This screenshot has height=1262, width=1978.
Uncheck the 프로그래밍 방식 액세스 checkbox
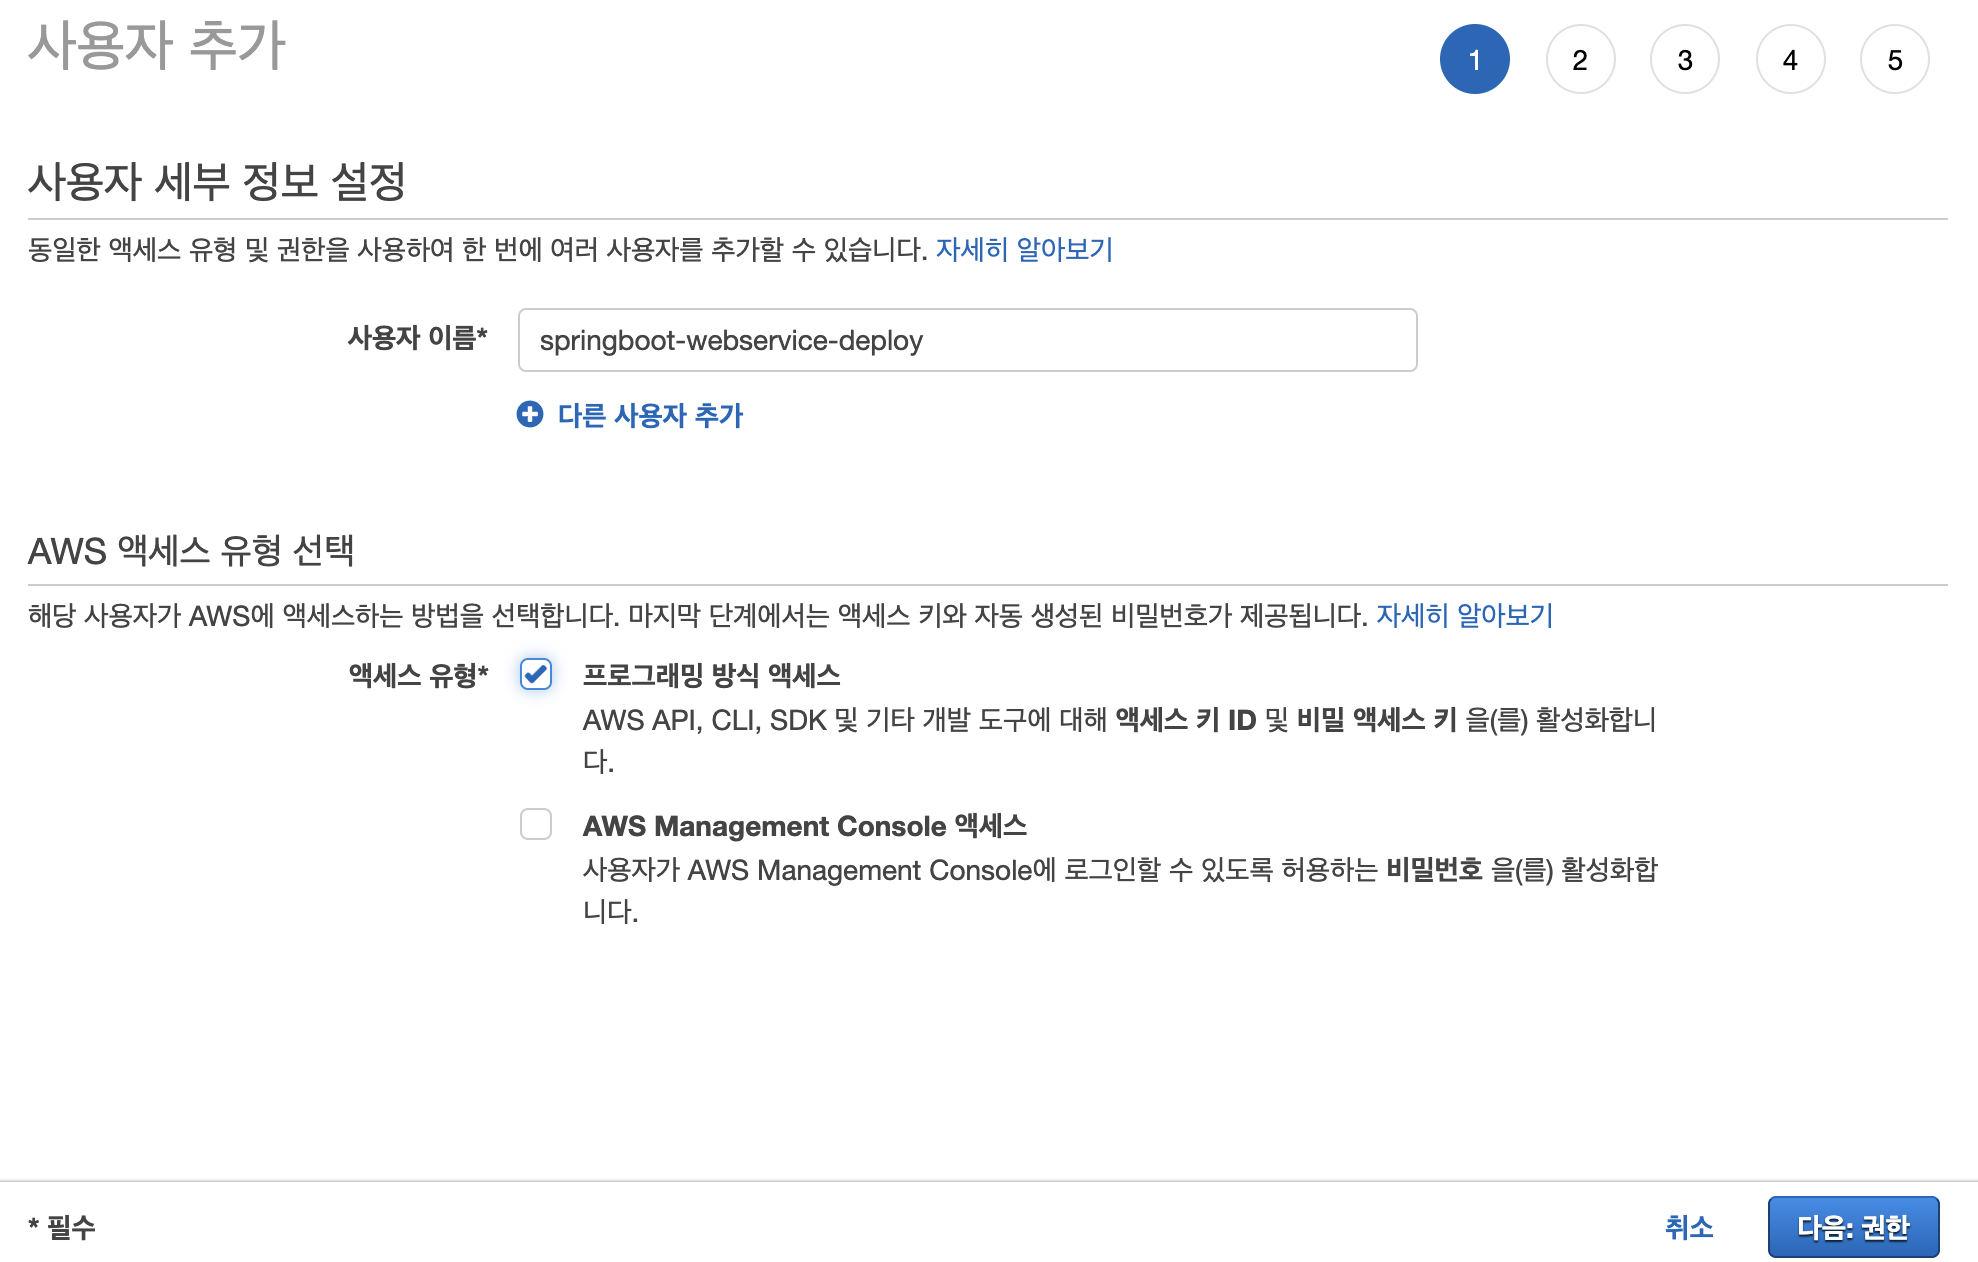pos(536,675)
